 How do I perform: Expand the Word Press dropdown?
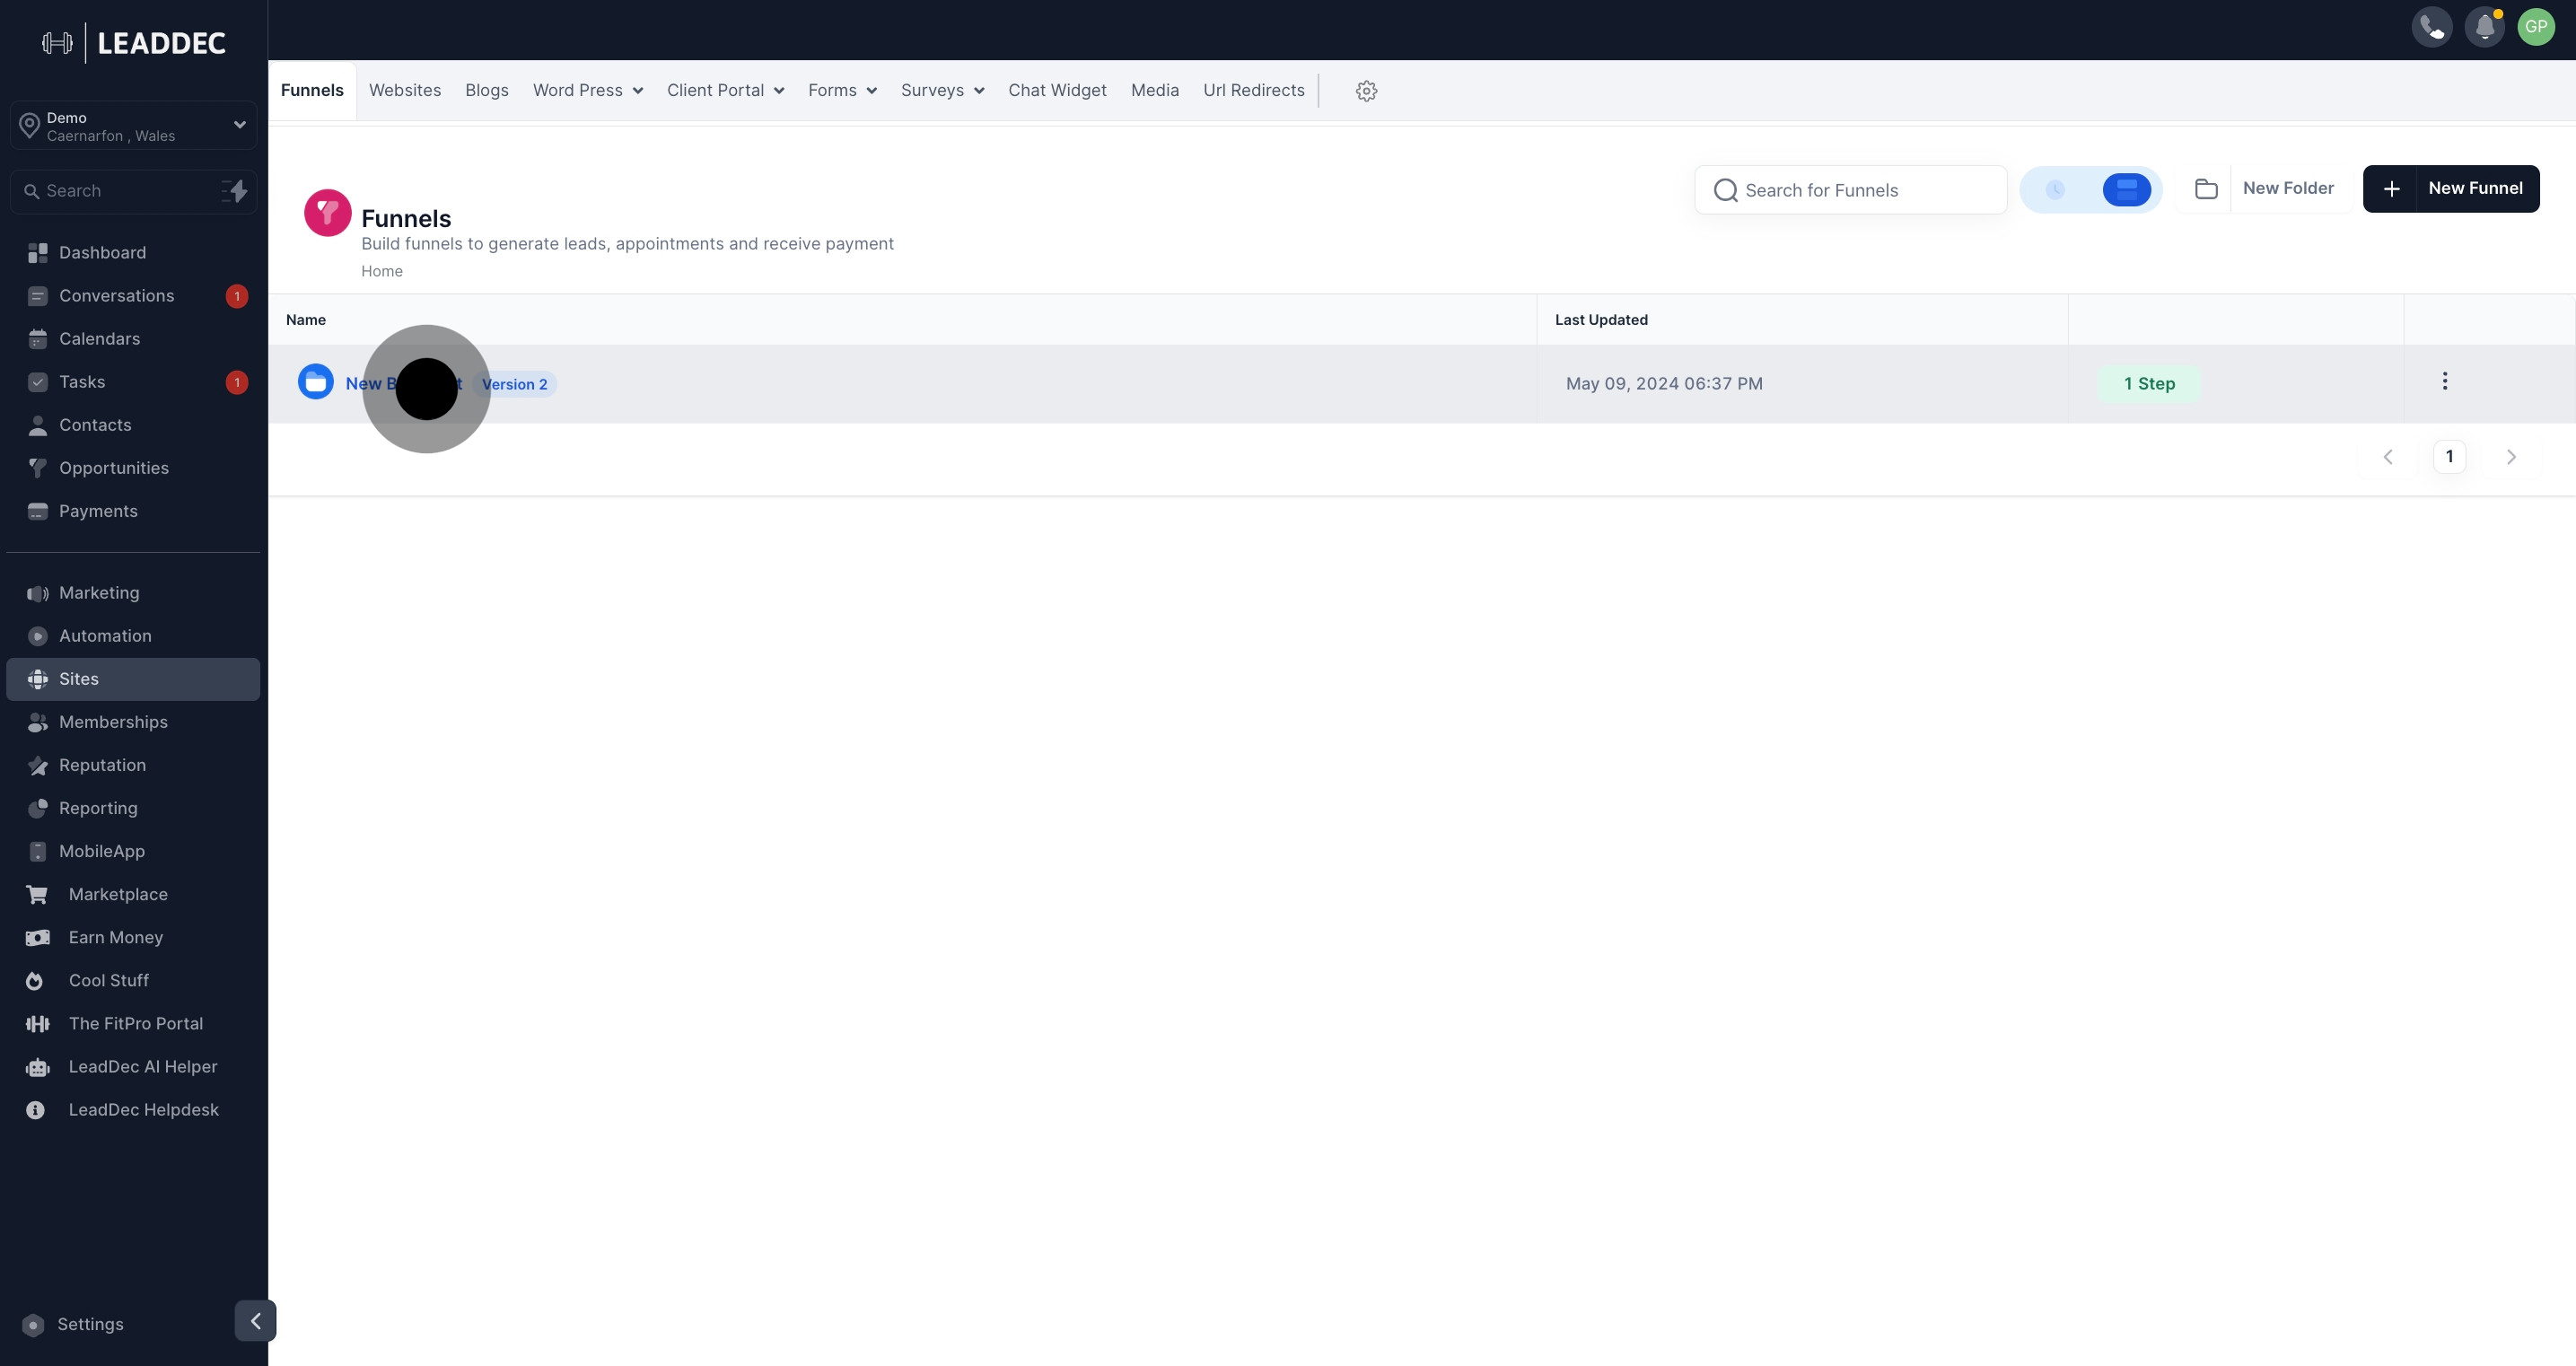click(x=587, y=91)
